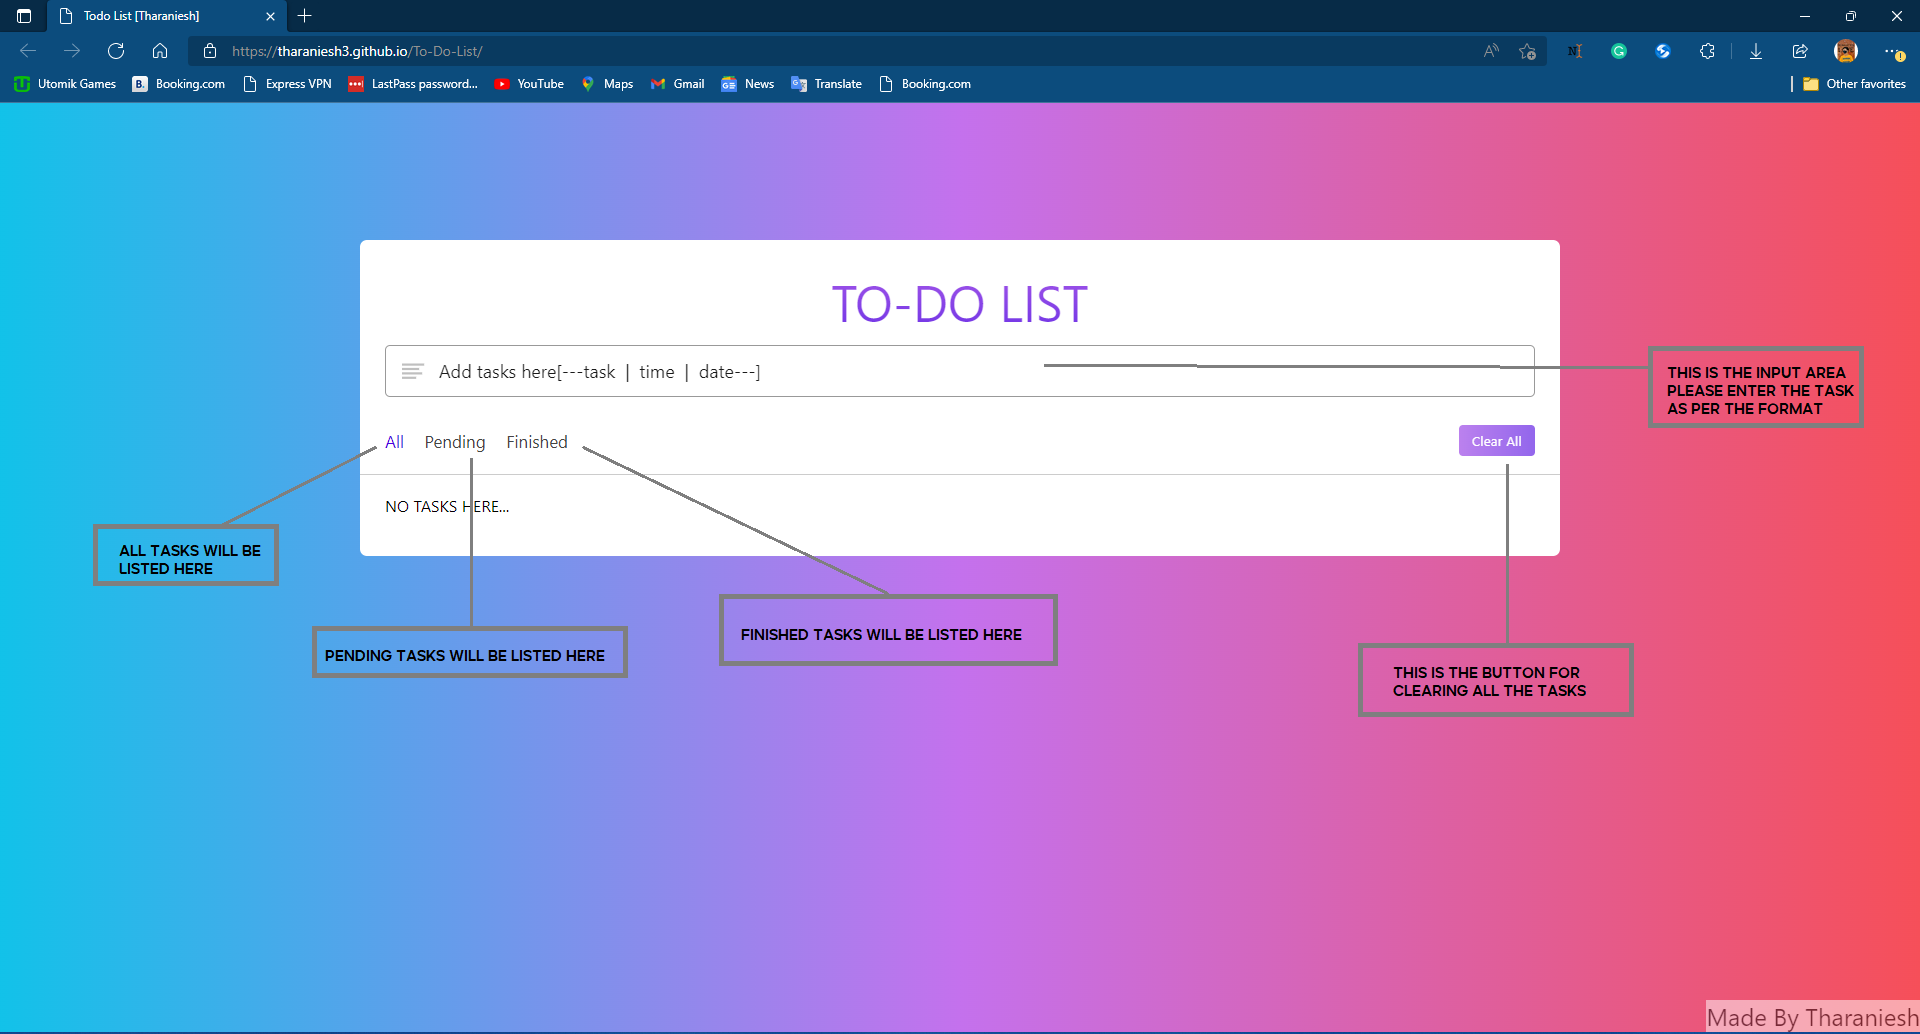This screenshot has height=1034, width=1920.
Task: Open the browser profile avatar
Action: tap(1846, 51)
